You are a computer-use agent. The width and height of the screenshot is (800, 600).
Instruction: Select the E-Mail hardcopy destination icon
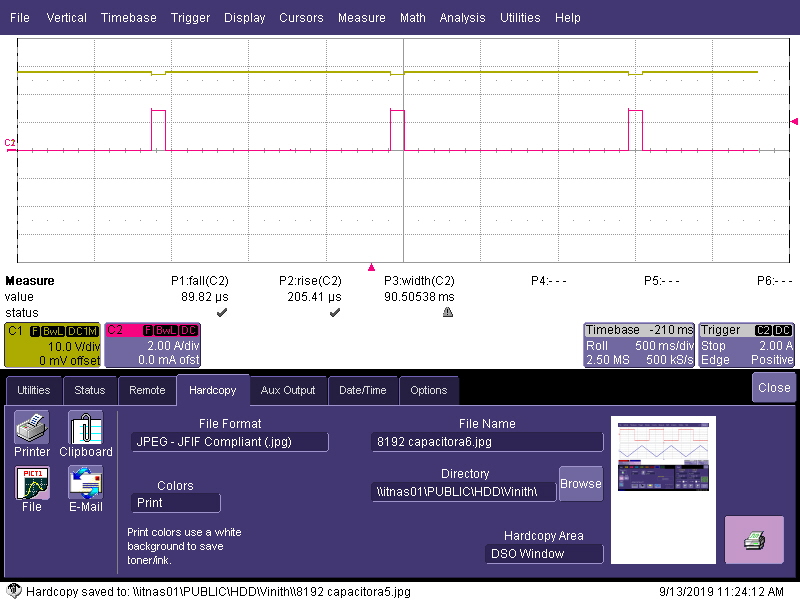click(x=85, y=483)
